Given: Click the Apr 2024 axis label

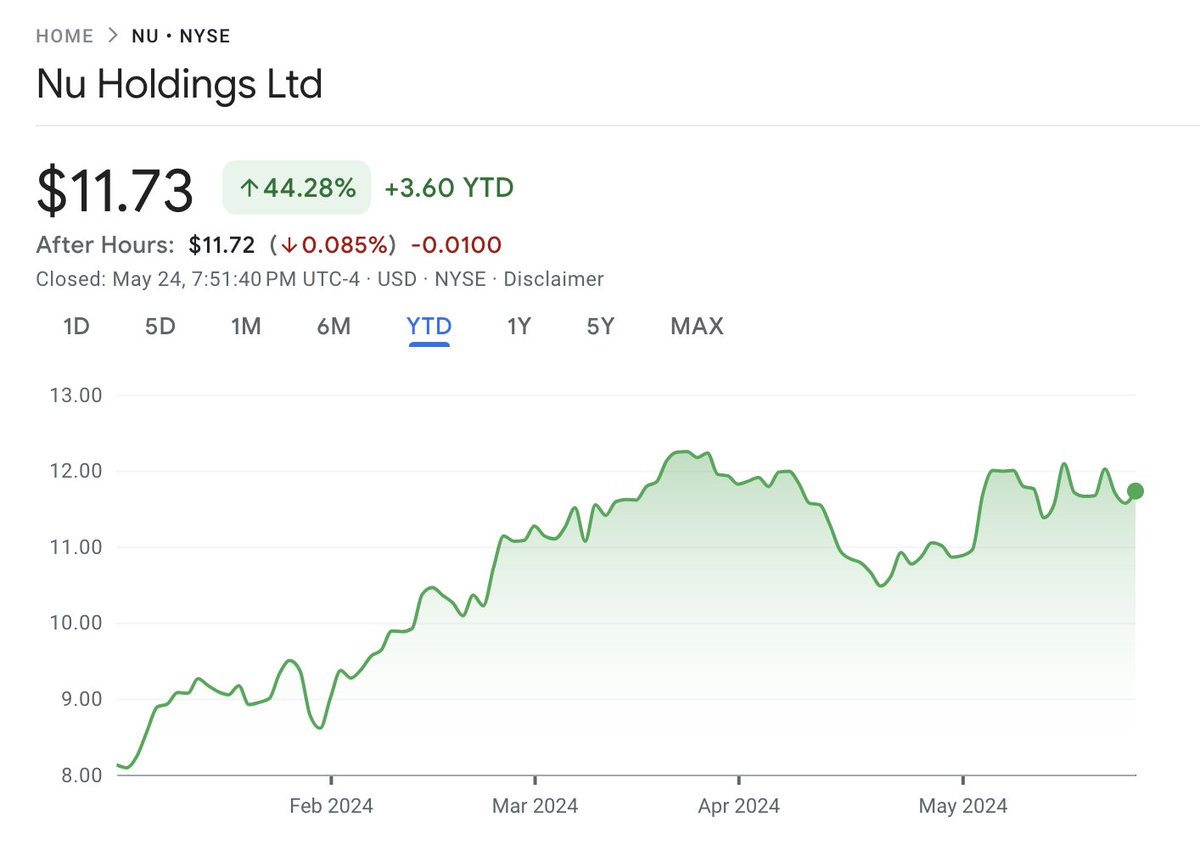Looking at the screenshot, I should point(738,806).
